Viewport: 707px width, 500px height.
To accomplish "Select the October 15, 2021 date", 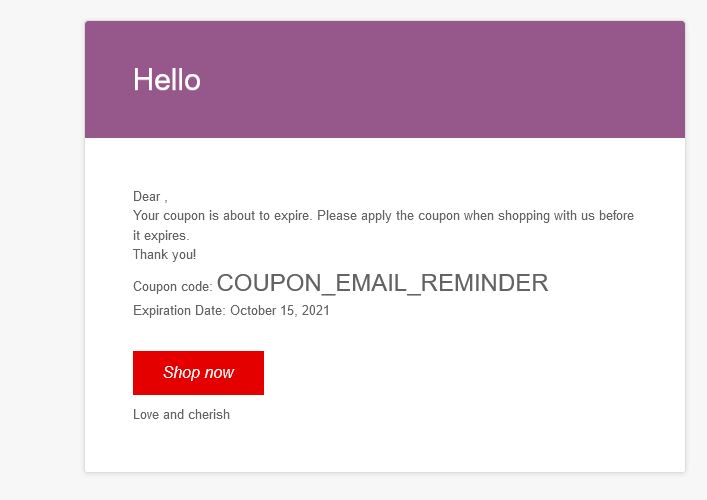I will tap(280, 311).
